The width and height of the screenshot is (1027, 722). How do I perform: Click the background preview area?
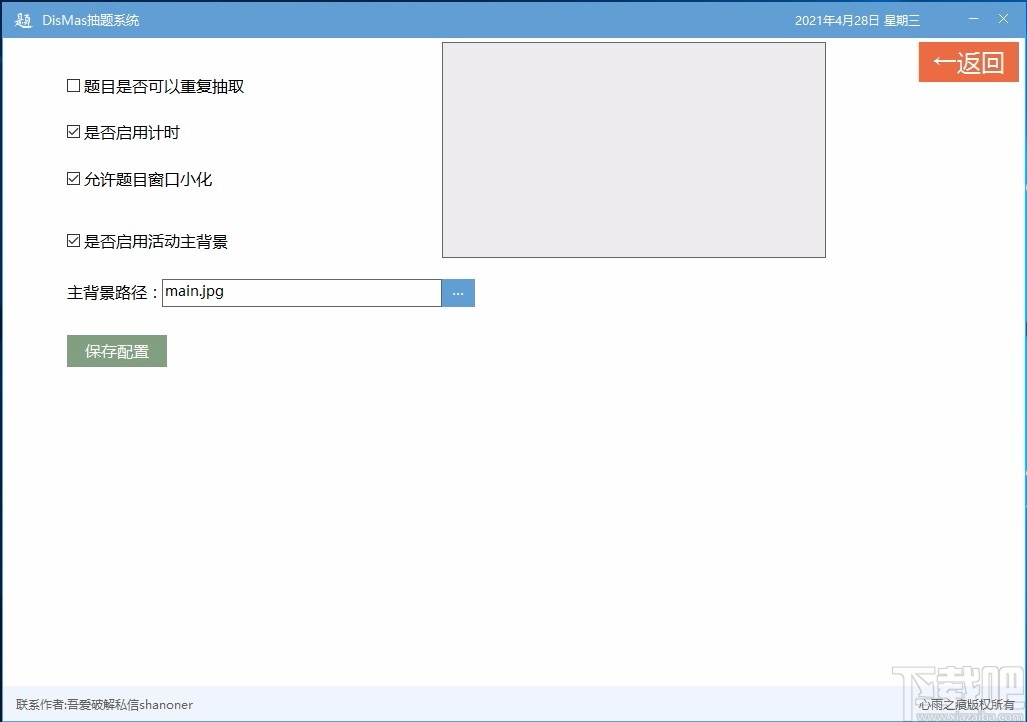click(x=633, y=150)
